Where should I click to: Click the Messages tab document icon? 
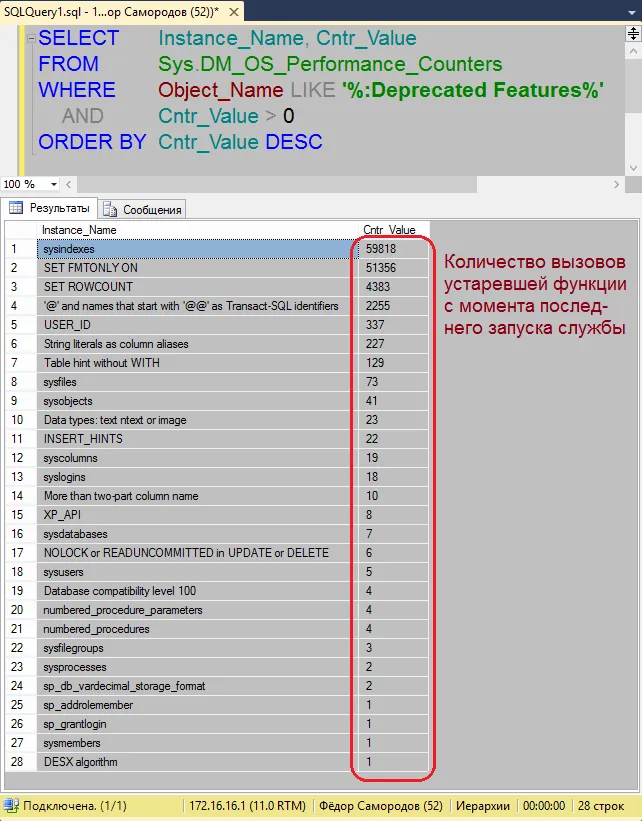pos(113,210)
